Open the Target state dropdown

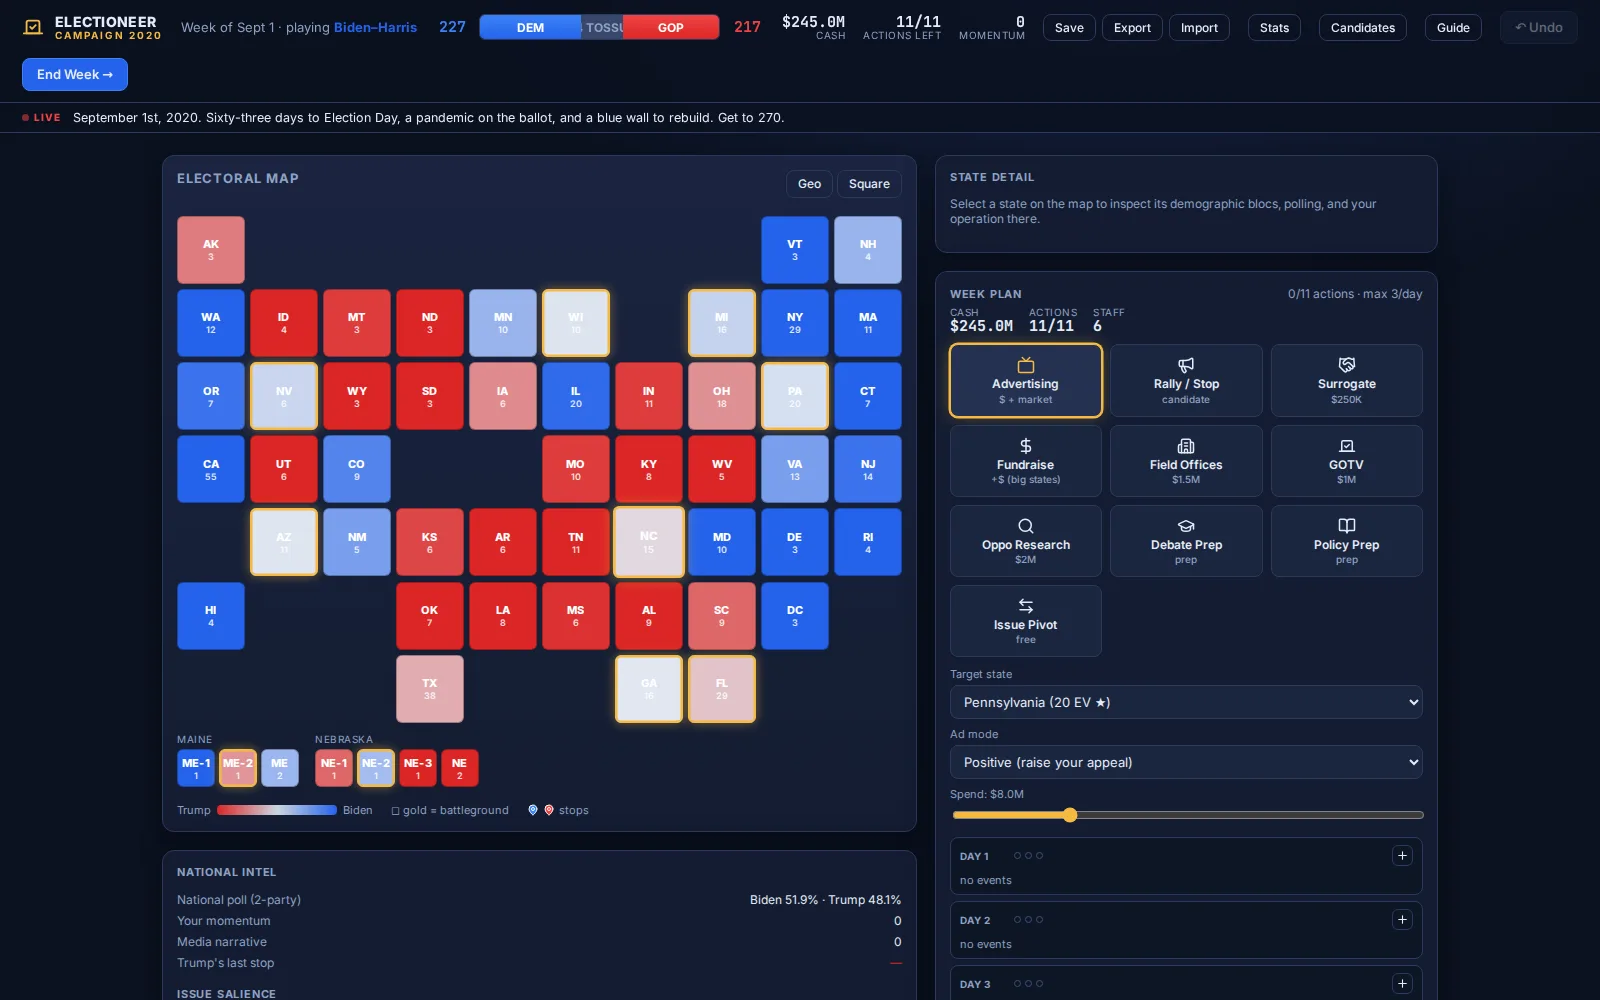pyautogui.click(x=1186, y=702)
